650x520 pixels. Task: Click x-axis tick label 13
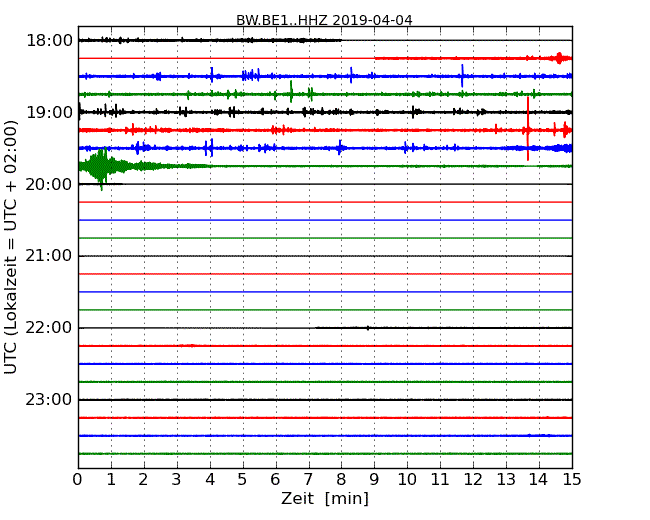click(x=506, y=479)
